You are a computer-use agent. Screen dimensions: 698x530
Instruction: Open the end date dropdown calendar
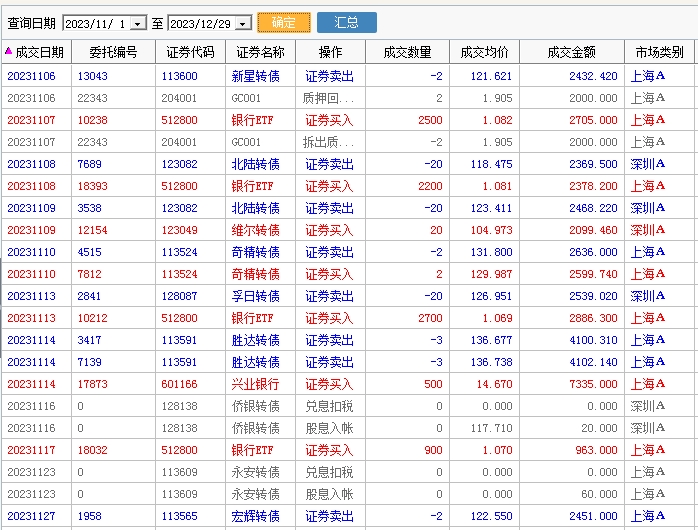pyautogui.click(x=243, y=23)
